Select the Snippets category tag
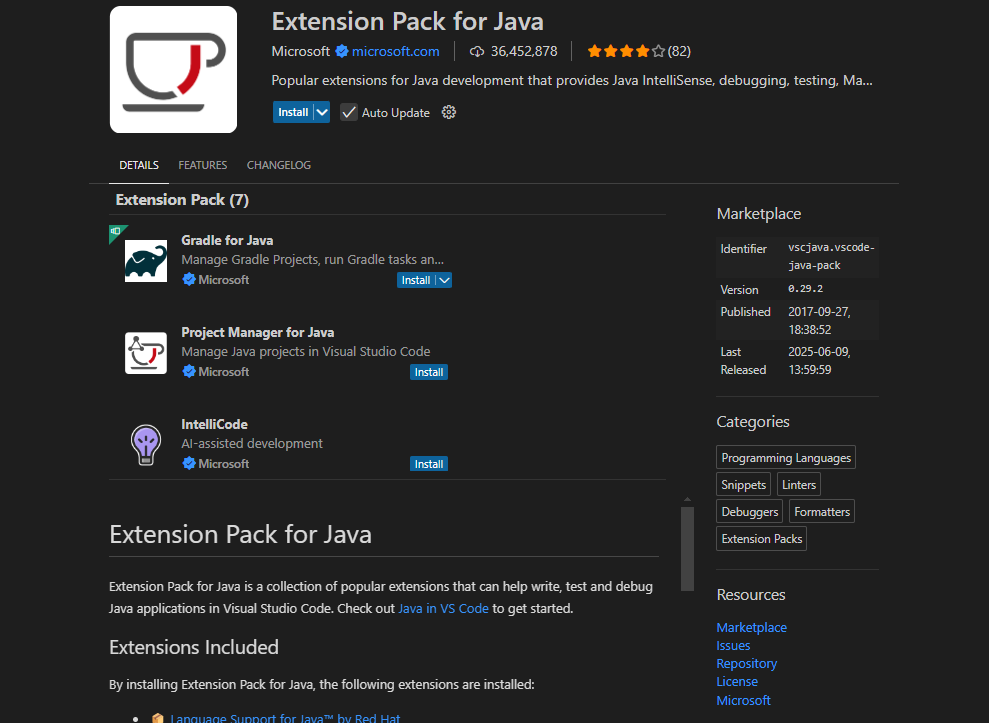 (x=744, y=485)
